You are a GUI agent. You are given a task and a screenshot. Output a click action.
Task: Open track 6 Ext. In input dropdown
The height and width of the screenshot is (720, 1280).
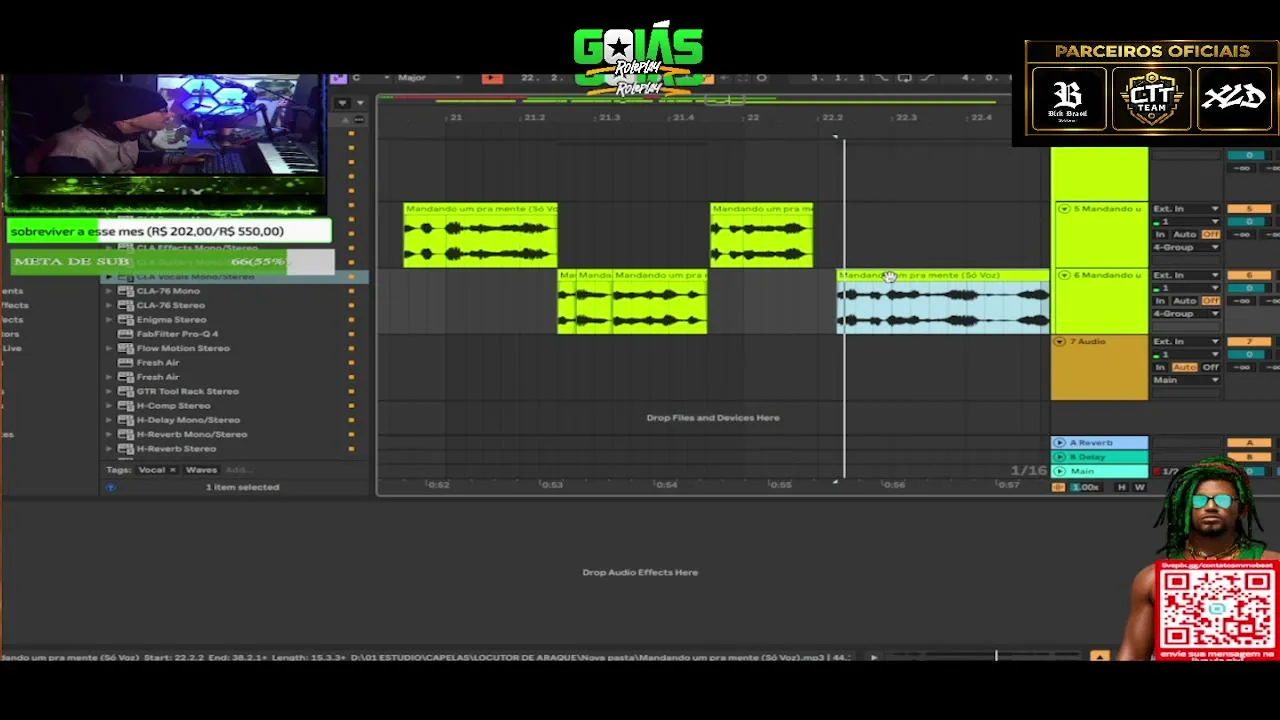tap(1186, 275)
